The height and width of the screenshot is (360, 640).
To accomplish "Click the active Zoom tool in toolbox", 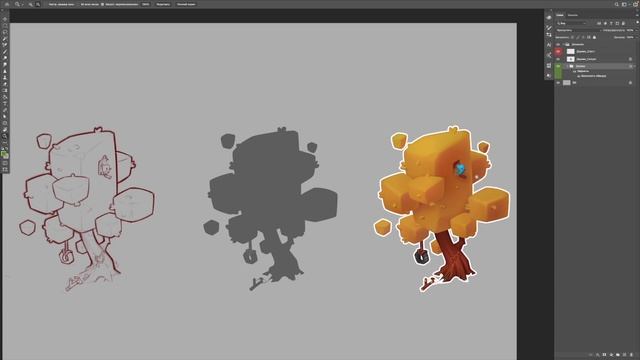I will (x=5, y=136).
